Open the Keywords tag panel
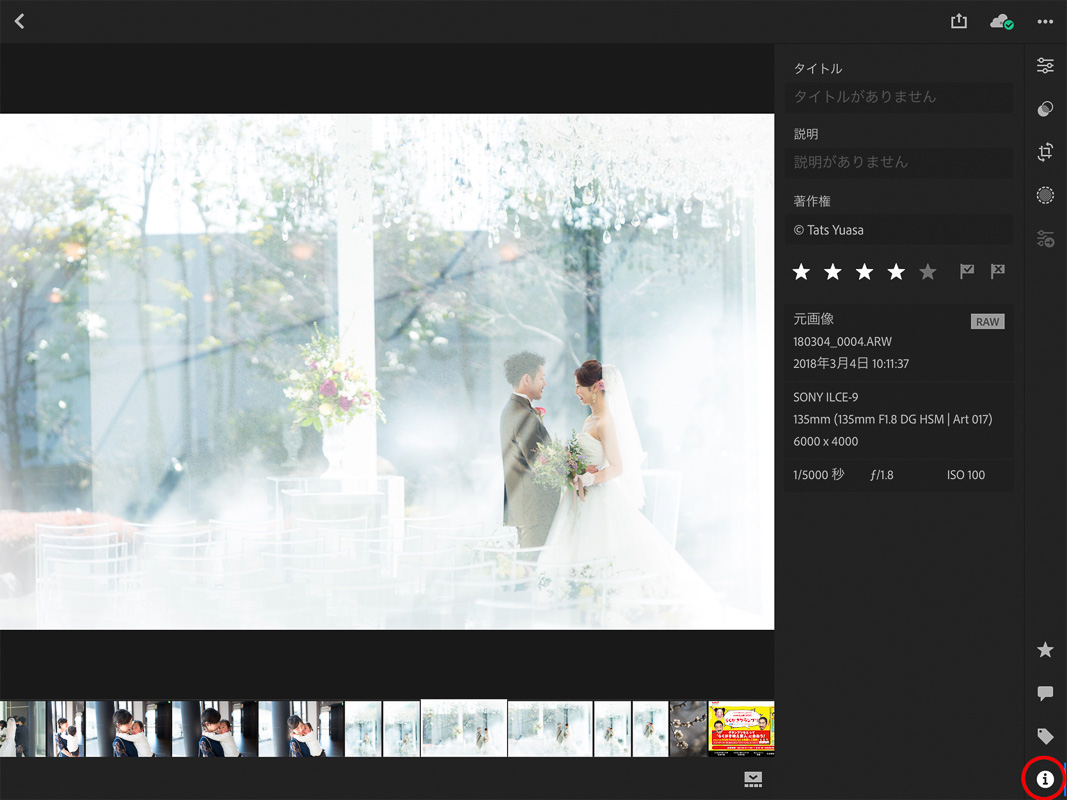This screenshot has height=800, width=1067. pos(1045,736)
